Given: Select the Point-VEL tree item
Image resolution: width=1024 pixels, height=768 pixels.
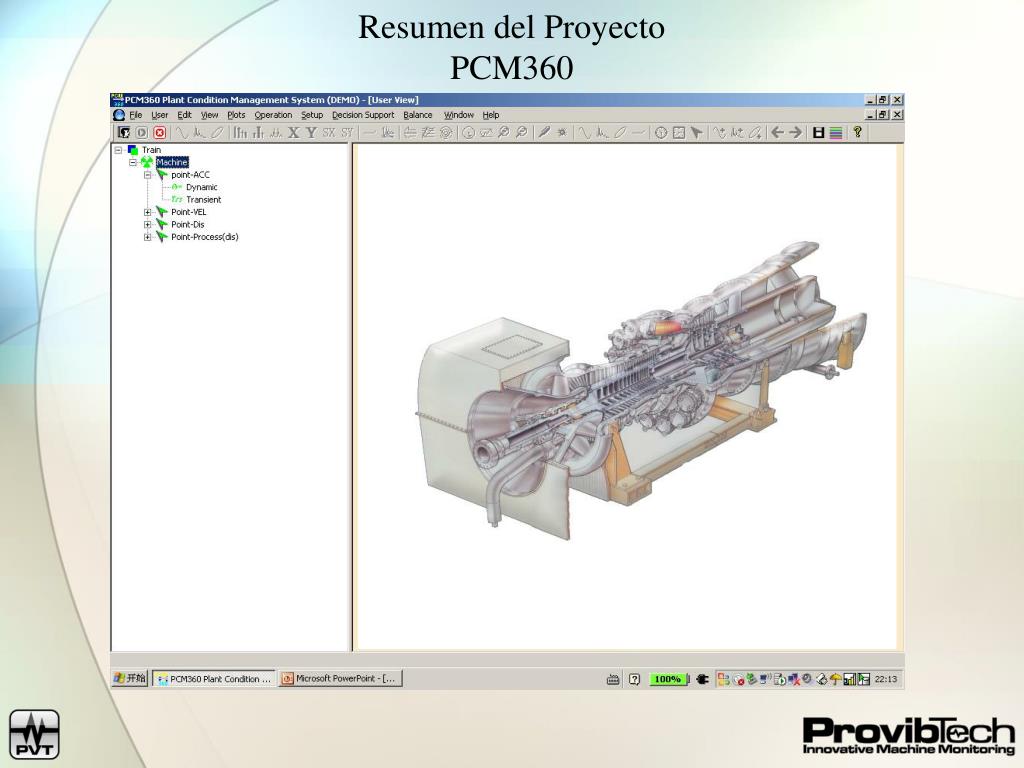Looking at the screenshot, I should [189, 212].
